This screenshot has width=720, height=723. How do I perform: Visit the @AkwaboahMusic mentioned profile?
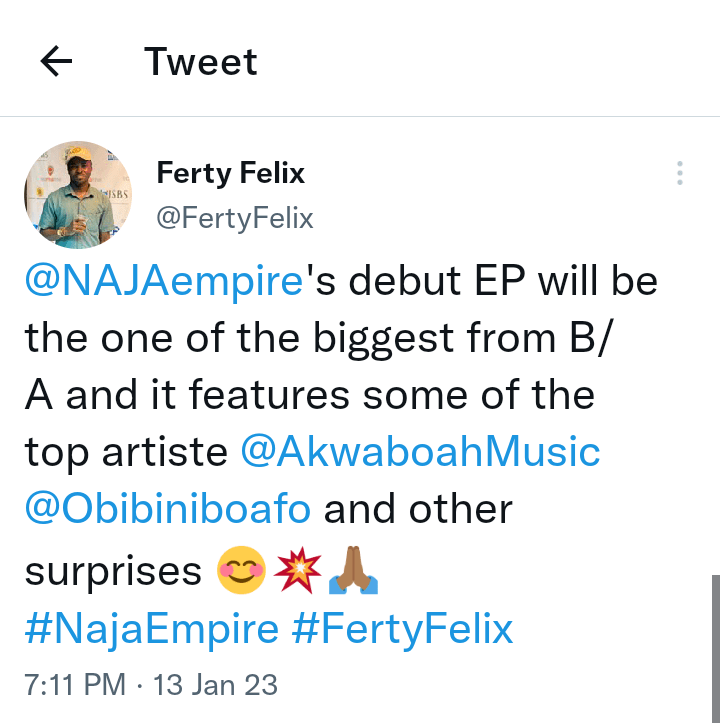click(421, 453)
